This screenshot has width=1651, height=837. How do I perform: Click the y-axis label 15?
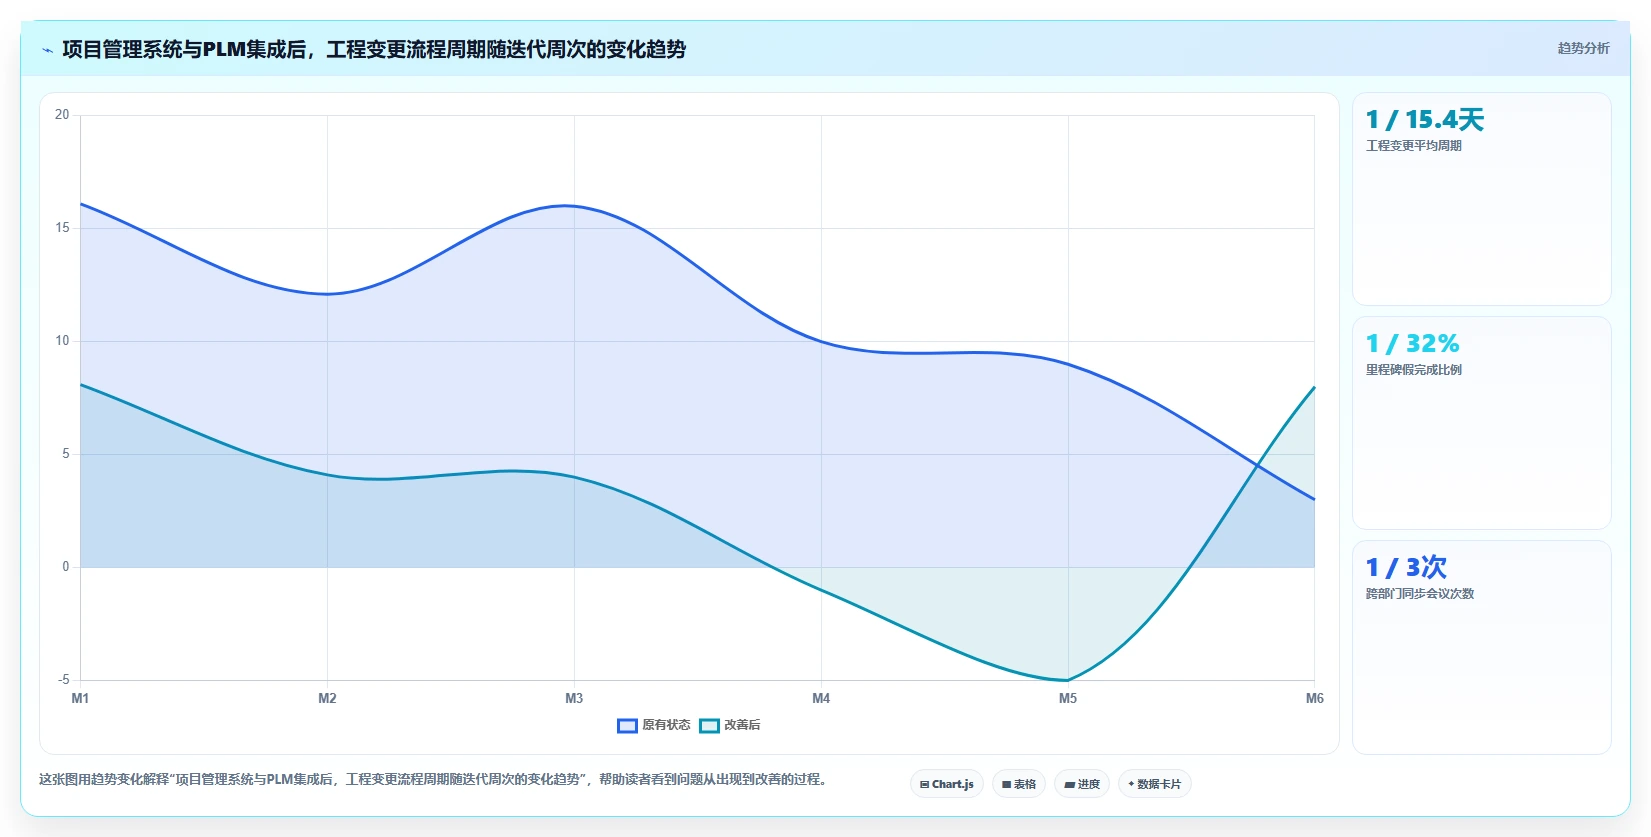point(62,228)
